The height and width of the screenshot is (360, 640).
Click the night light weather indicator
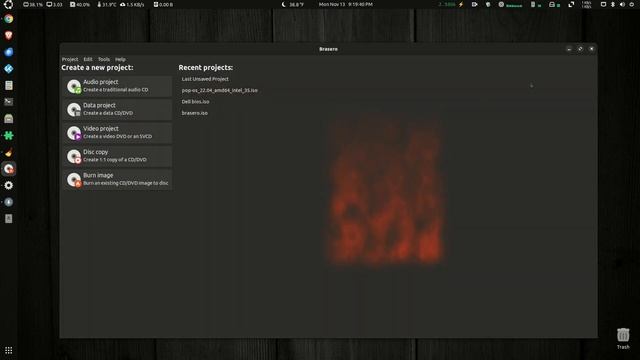[x=293, y=4]
